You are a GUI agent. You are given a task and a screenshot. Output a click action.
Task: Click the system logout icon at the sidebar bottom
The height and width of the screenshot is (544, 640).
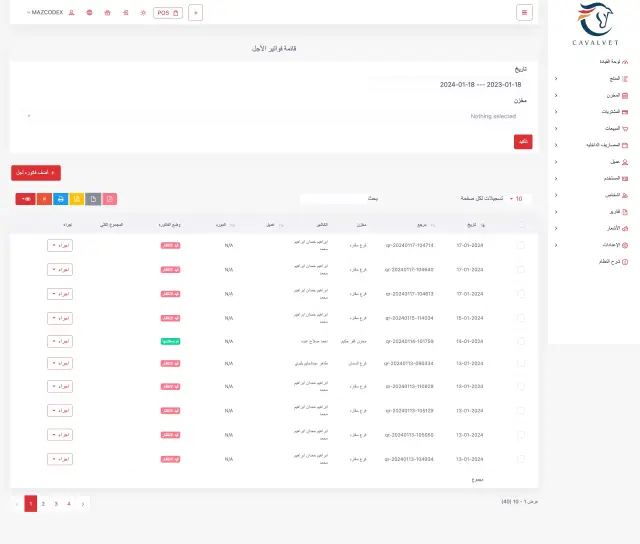(625, 262)
